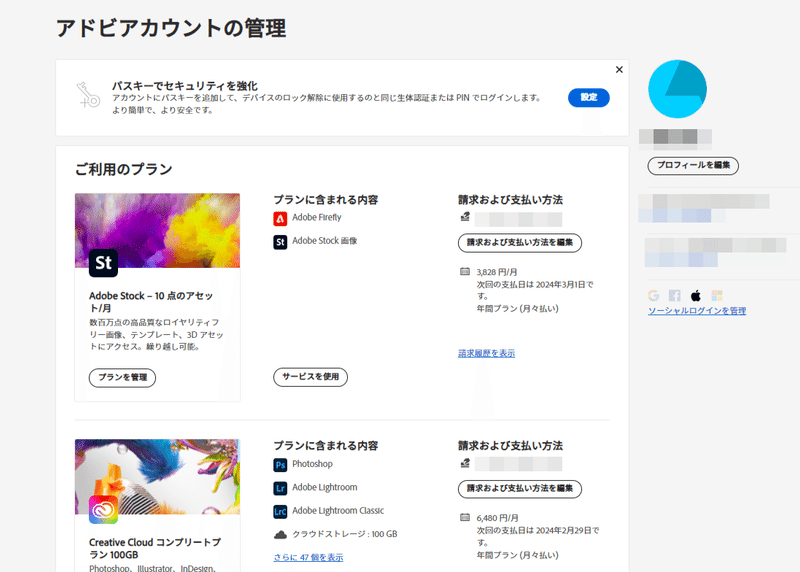The width and height of the screenshot is (800, 572).
Task: Expand さらに 47 個を表示 link
Action: 308,558
